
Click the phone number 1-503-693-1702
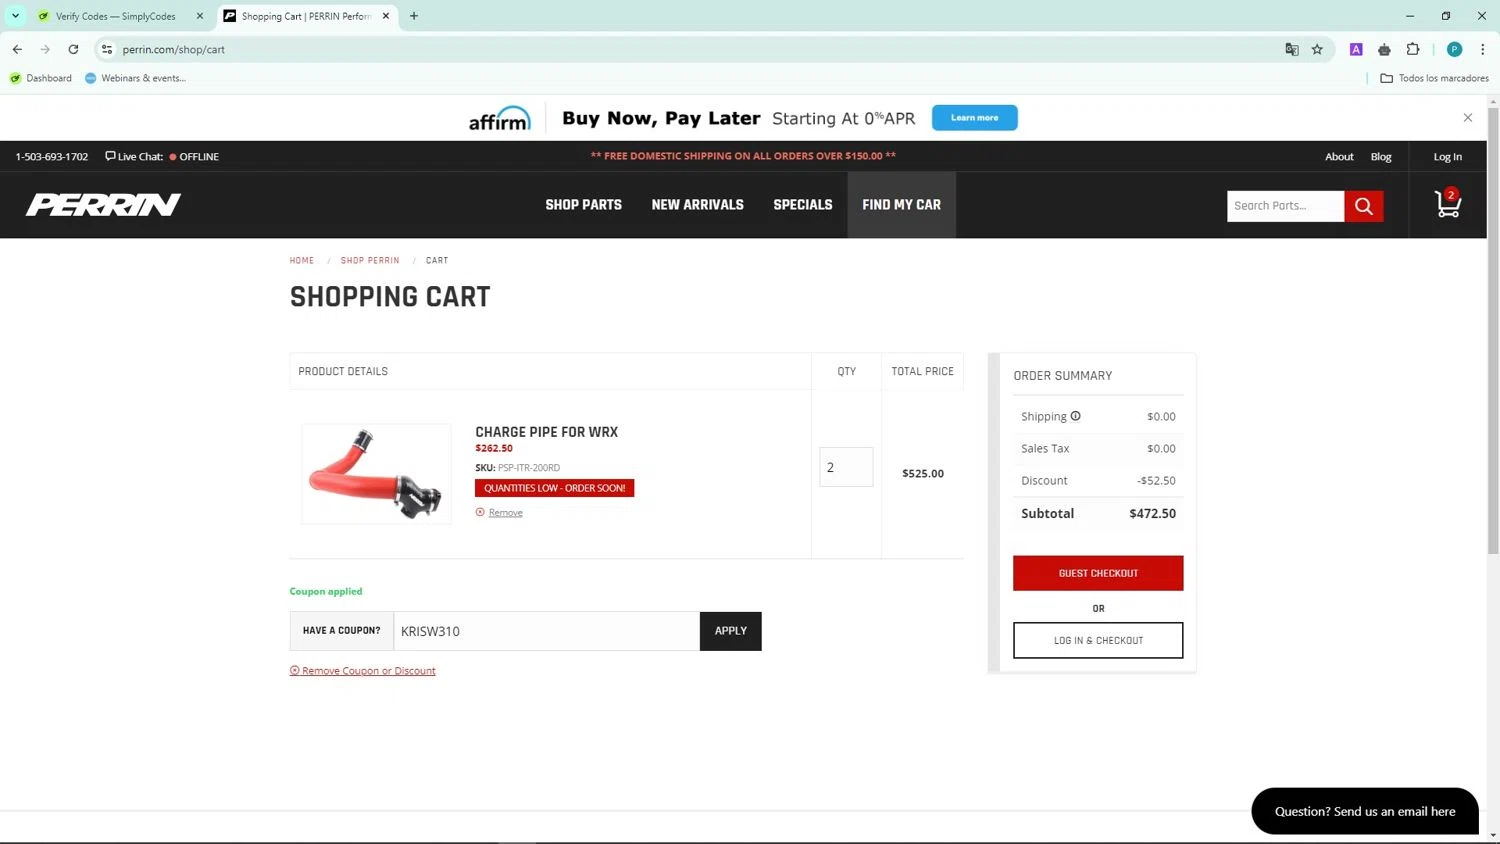[52, 156]
